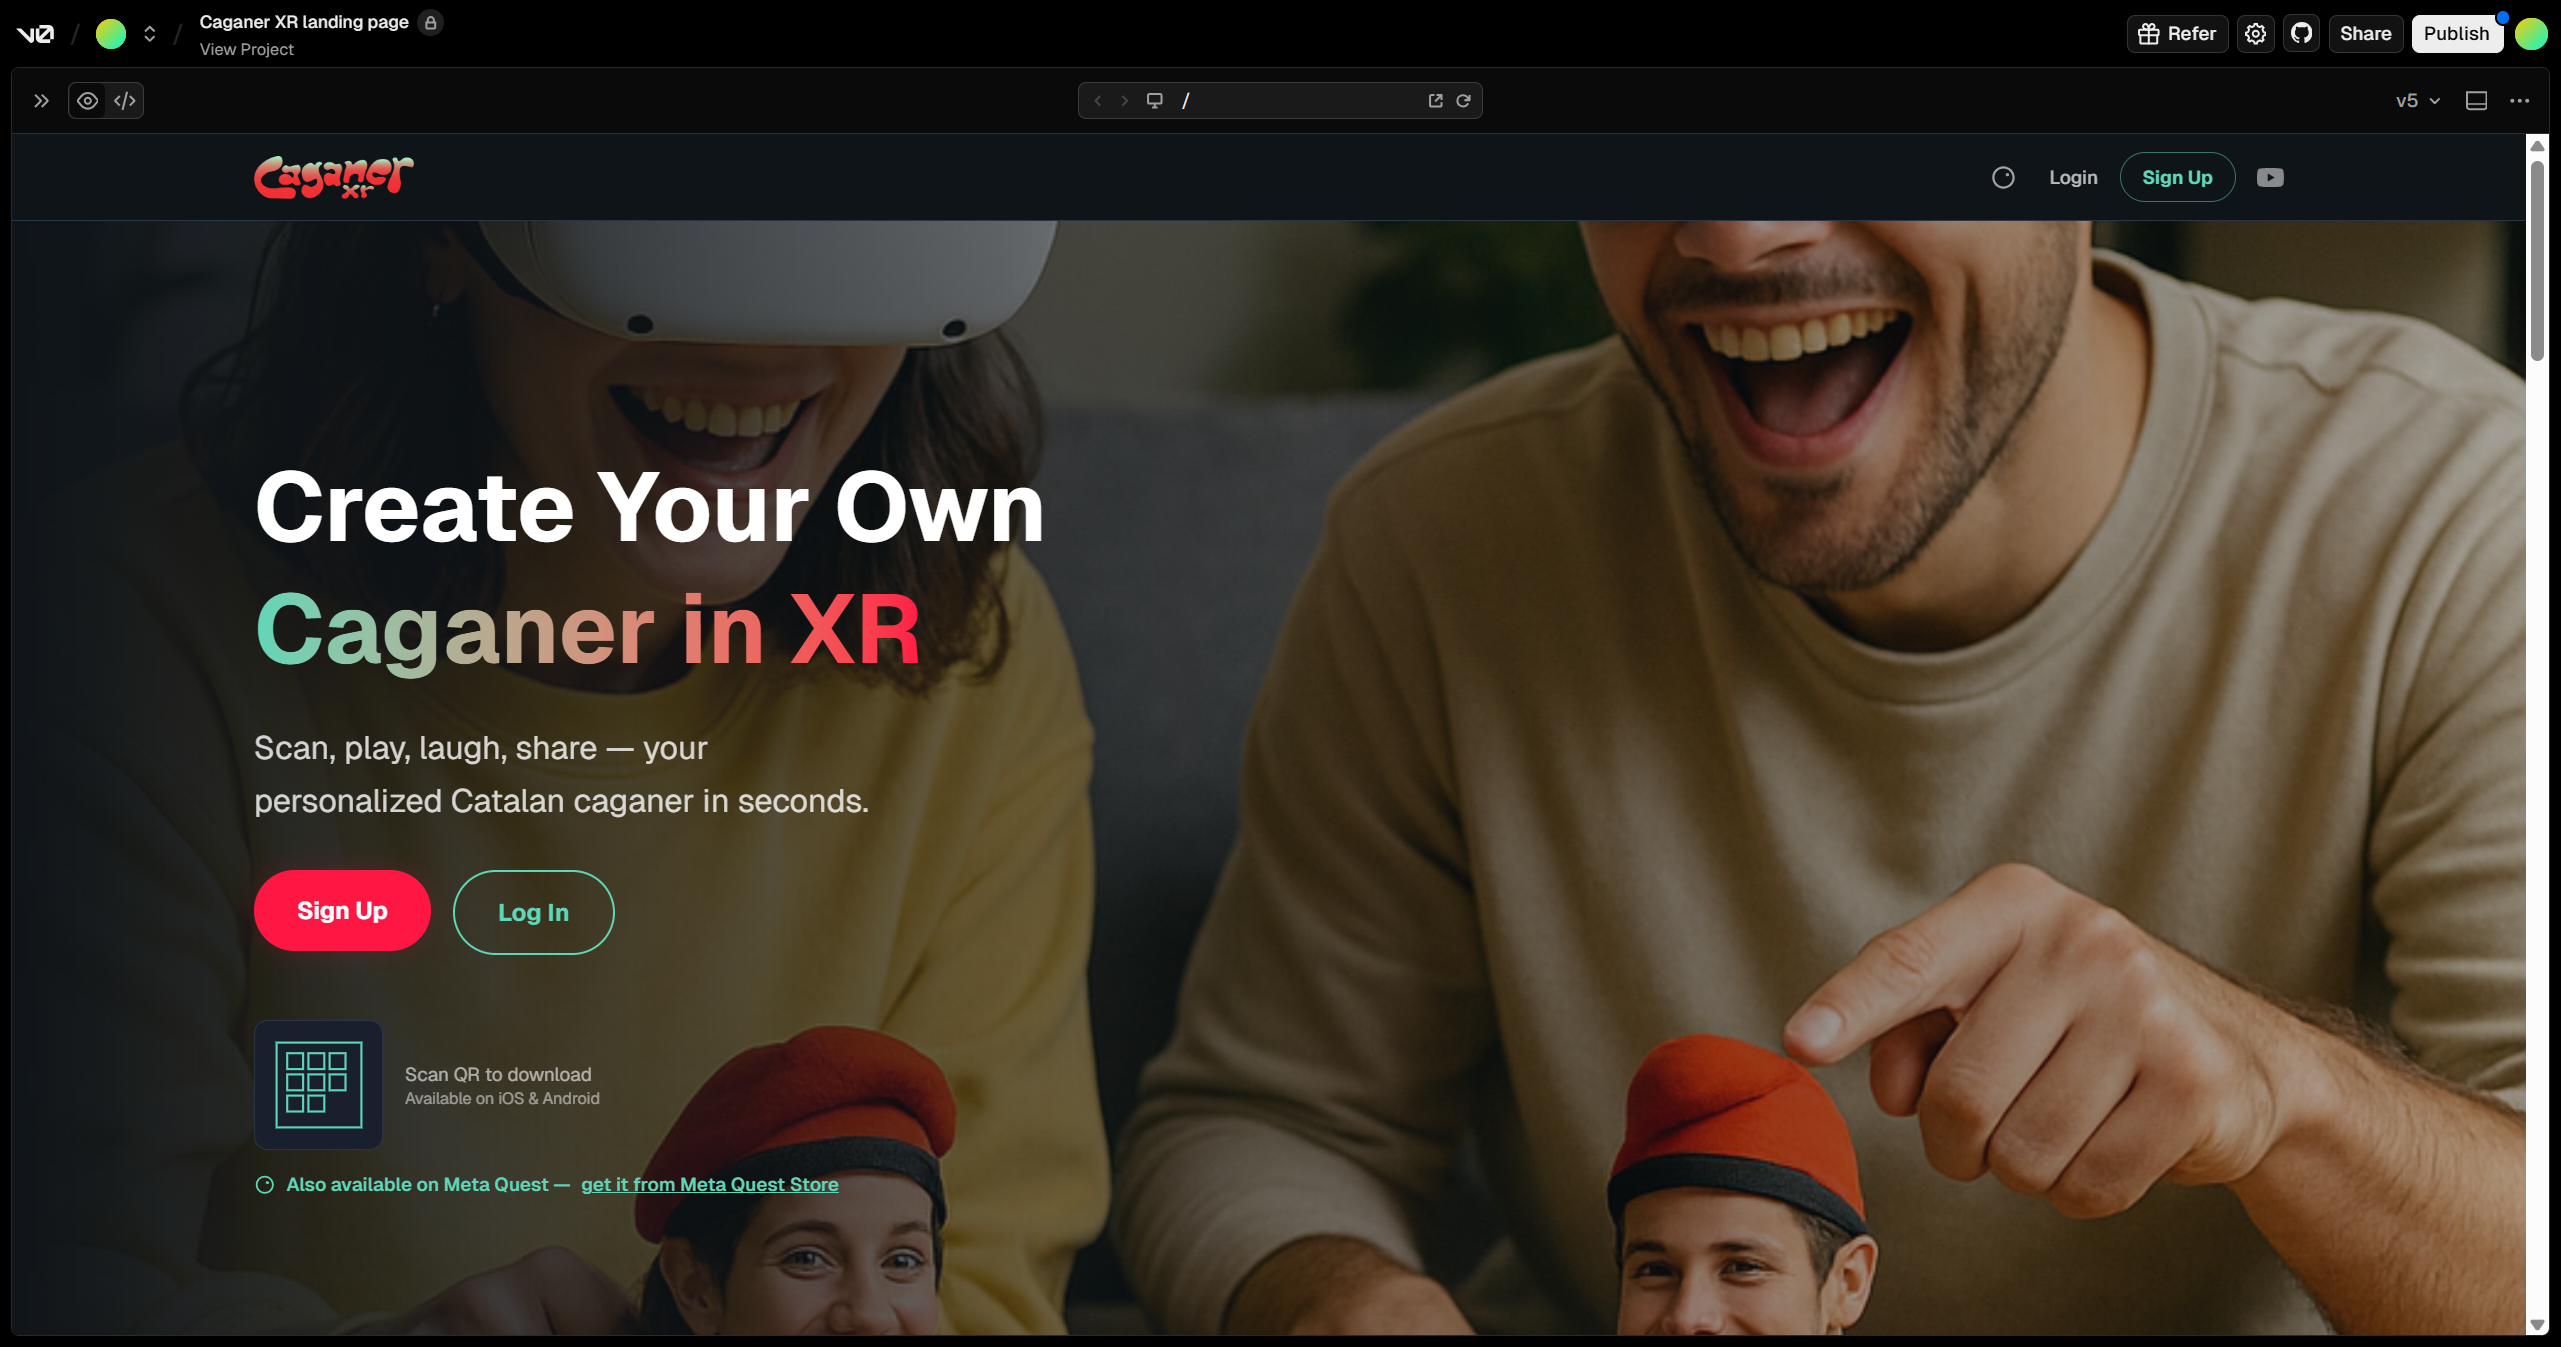
Task: Click Login in site navigation
Action: pos(2072,178)
